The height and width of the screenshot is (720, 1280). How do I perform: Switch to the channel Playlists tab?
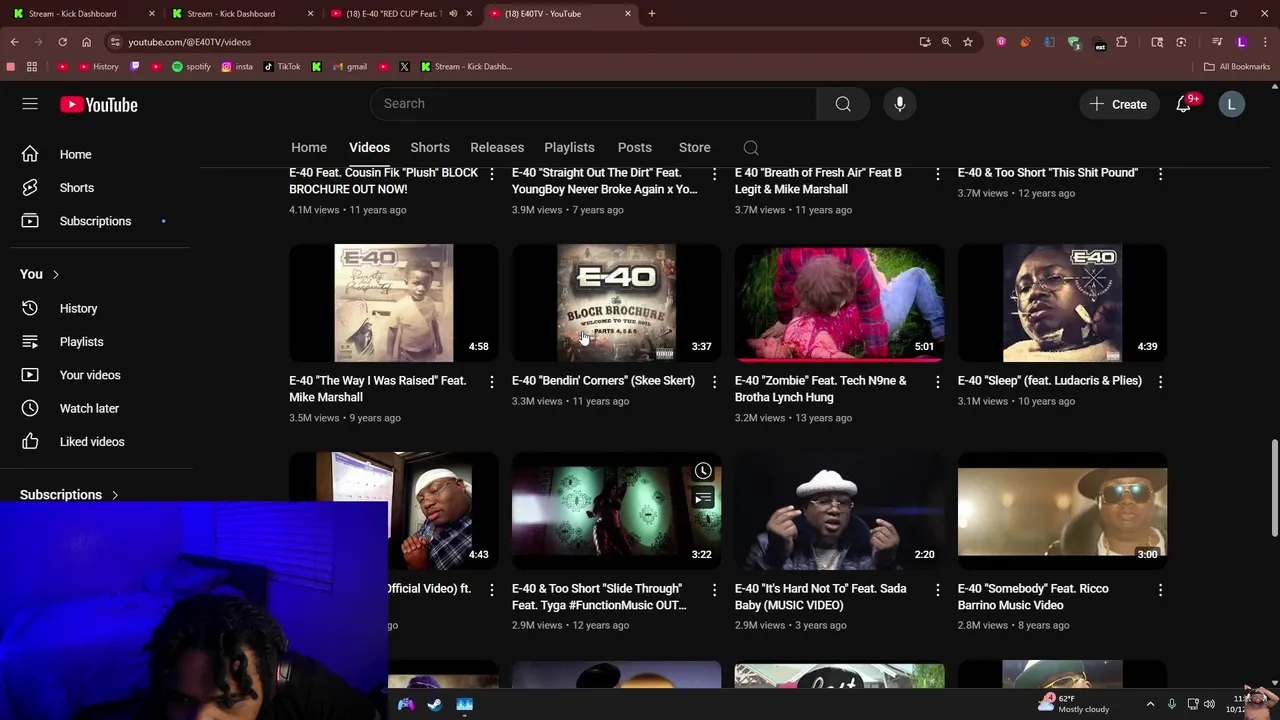point(569,147)
